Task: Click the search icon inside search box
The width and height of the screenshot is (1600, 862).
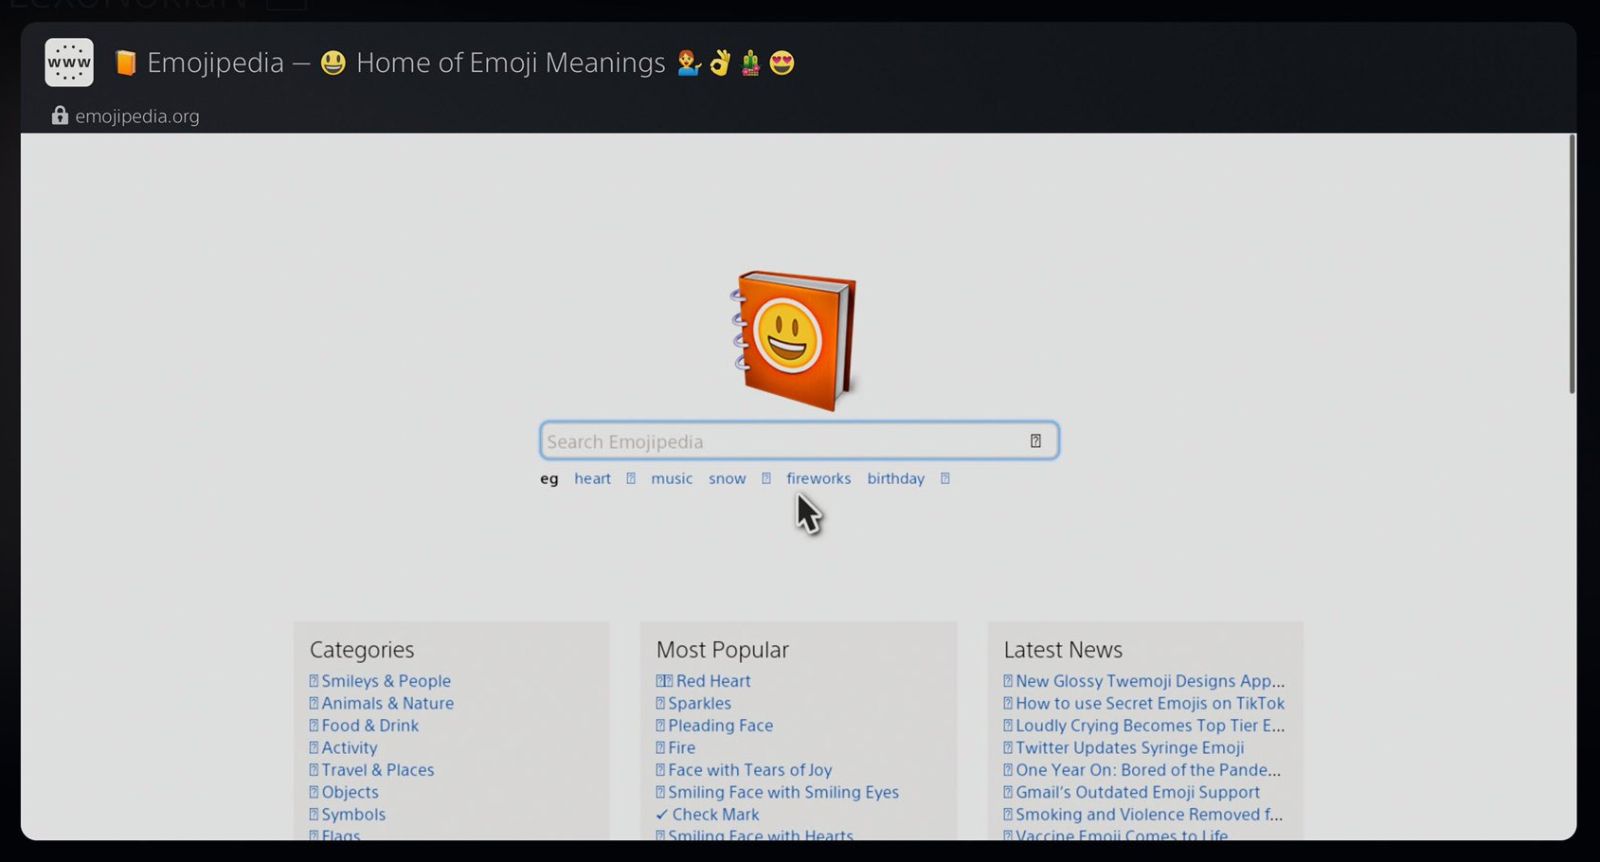Action: tap(1036, 441)
